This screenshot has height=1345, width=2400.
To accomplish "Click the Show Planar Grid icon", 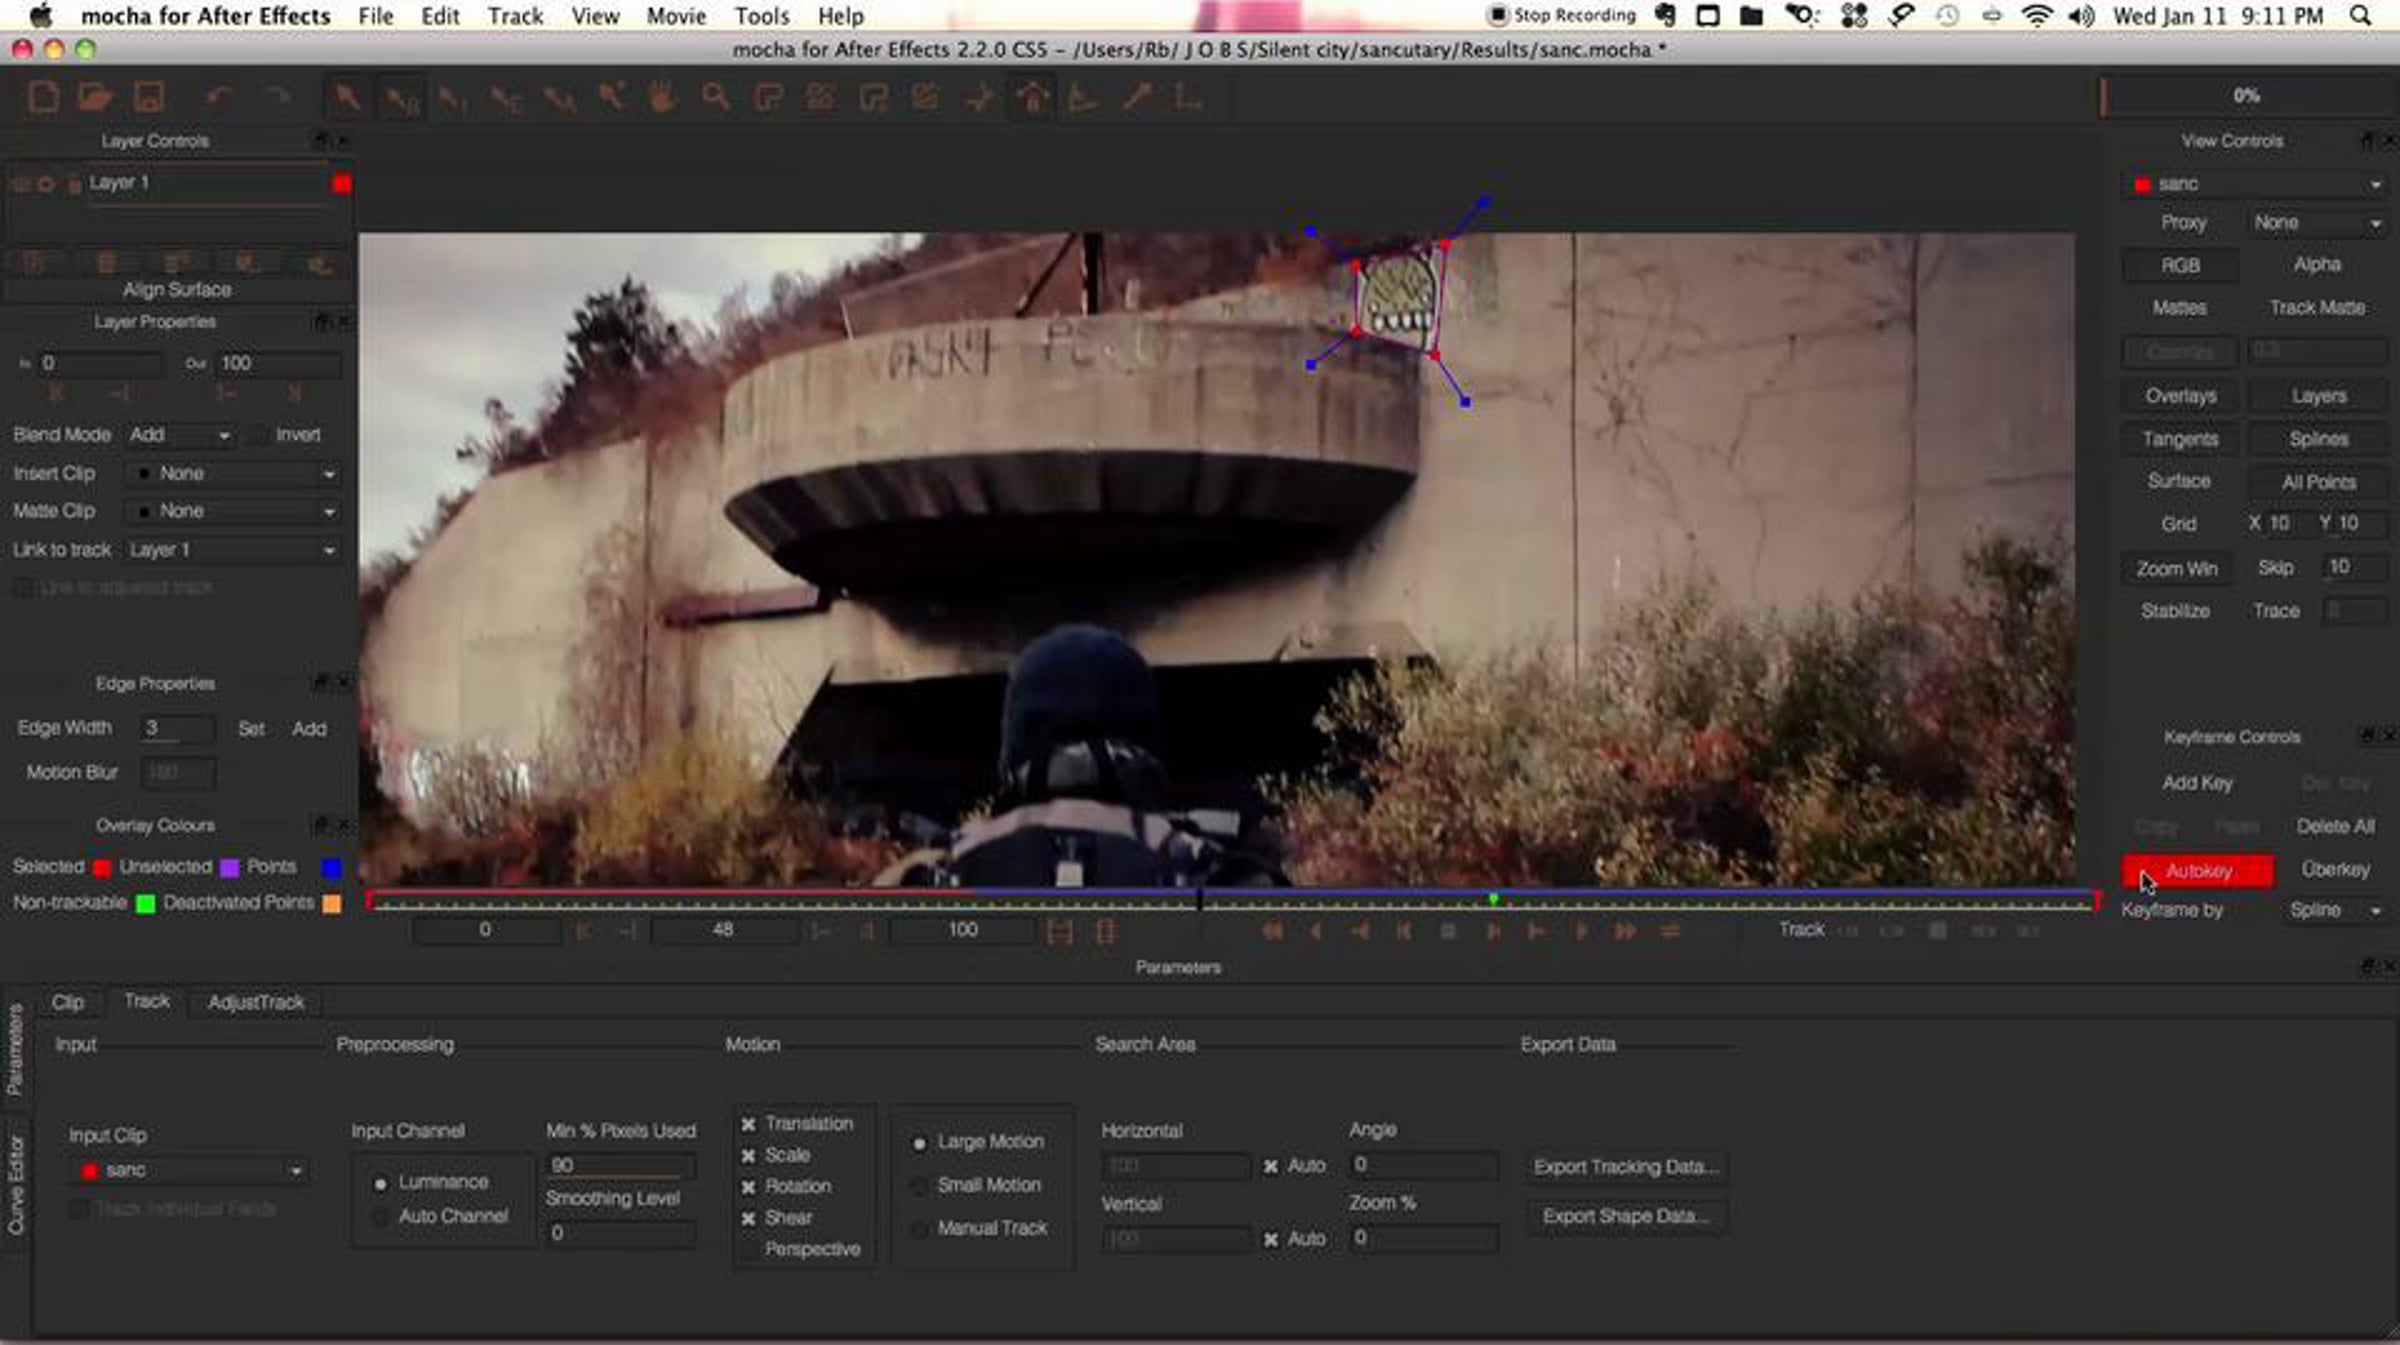I will click(1084, 98).
